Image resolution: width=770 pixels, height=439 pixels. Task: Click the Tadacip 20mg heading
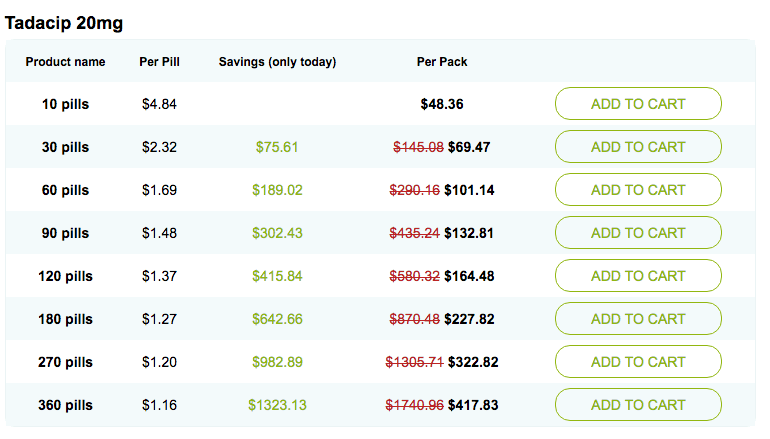[x=64, y=23]
